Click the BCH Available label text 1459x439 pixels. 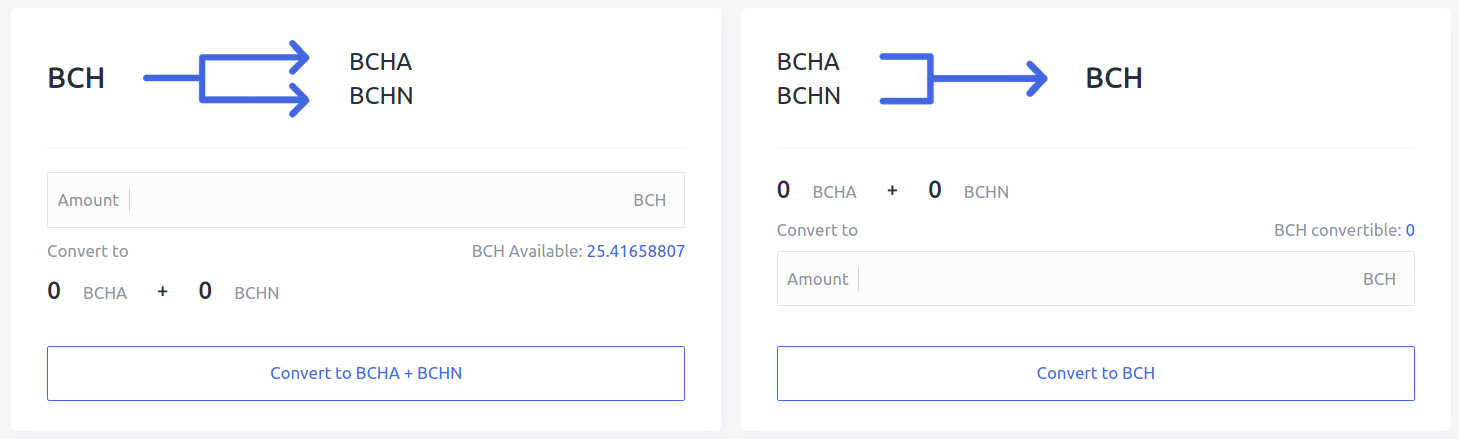(526, 251)
